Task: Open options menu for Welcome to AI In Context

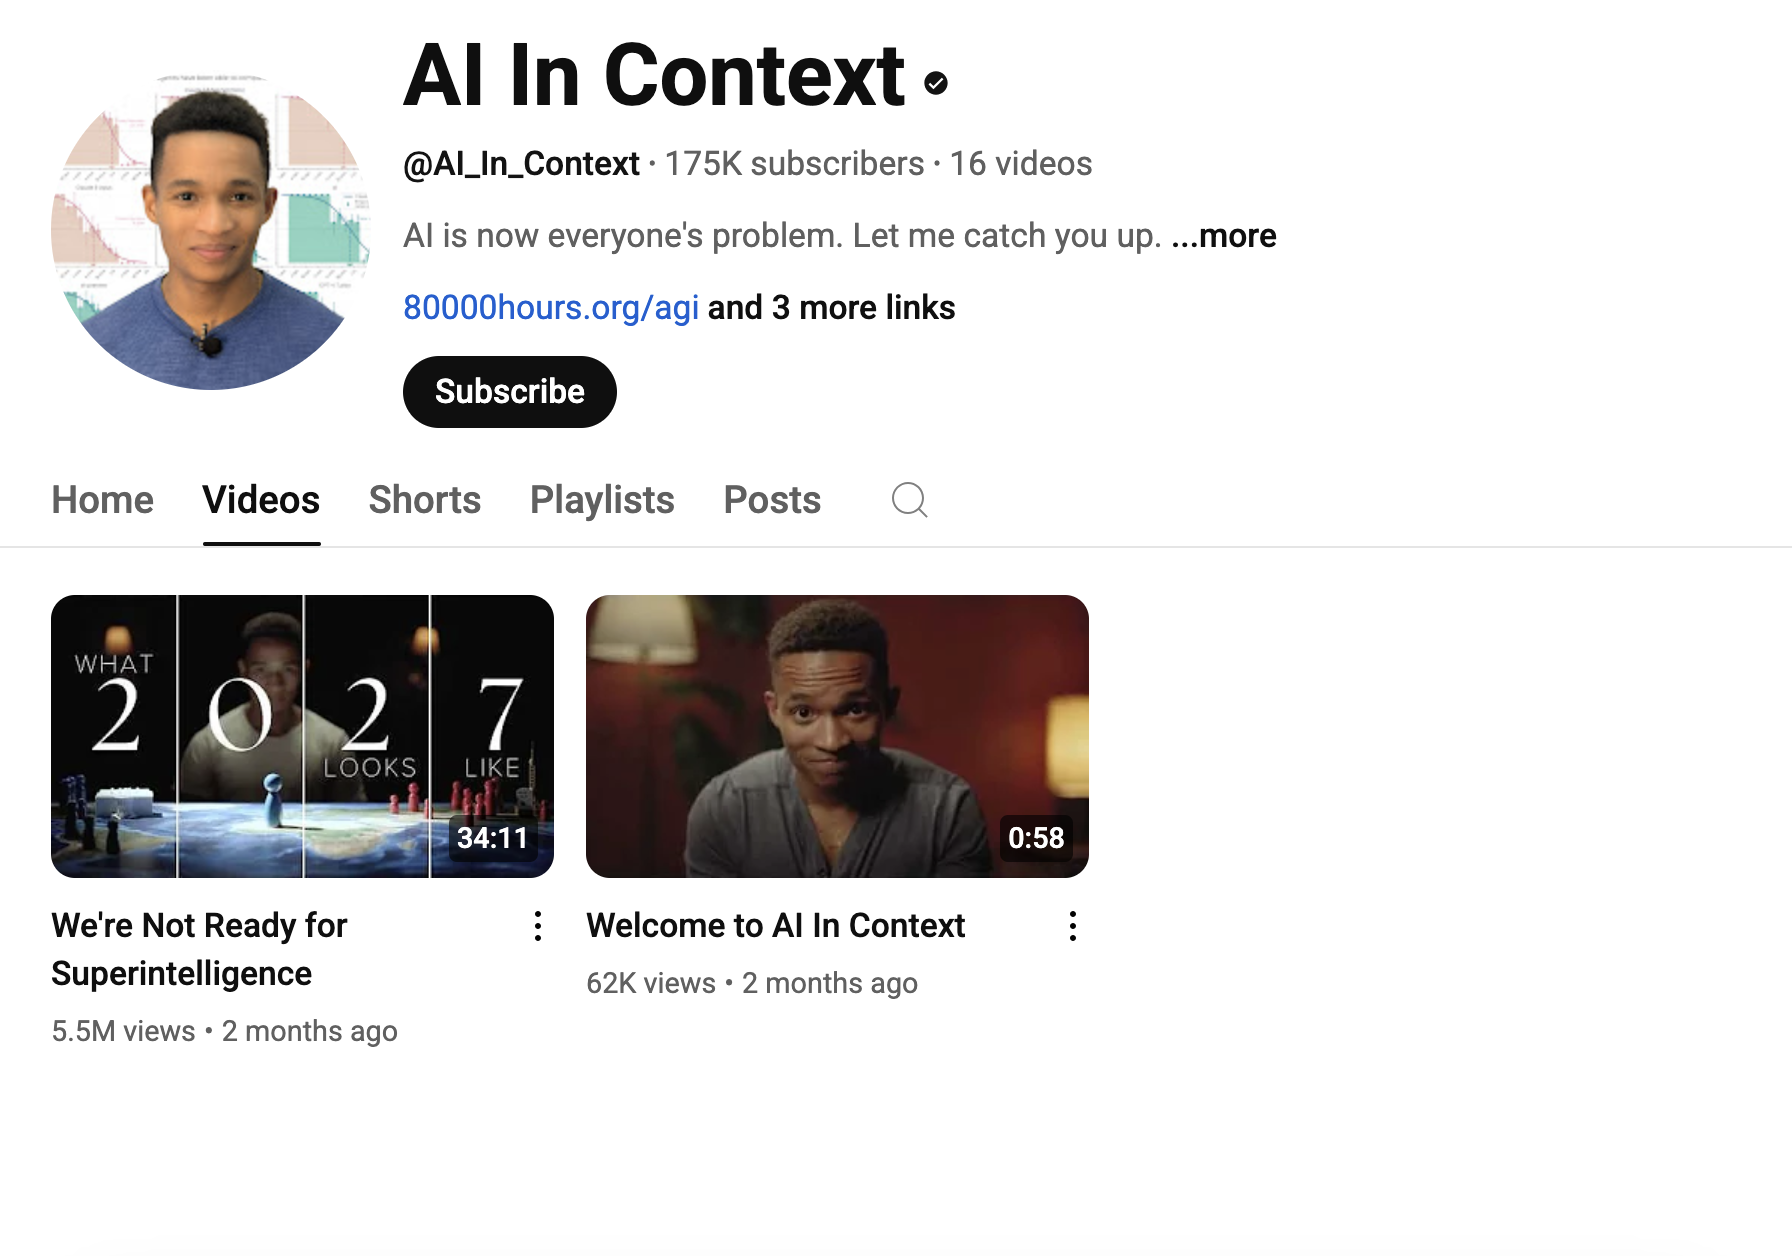Action: (1073, 926)
